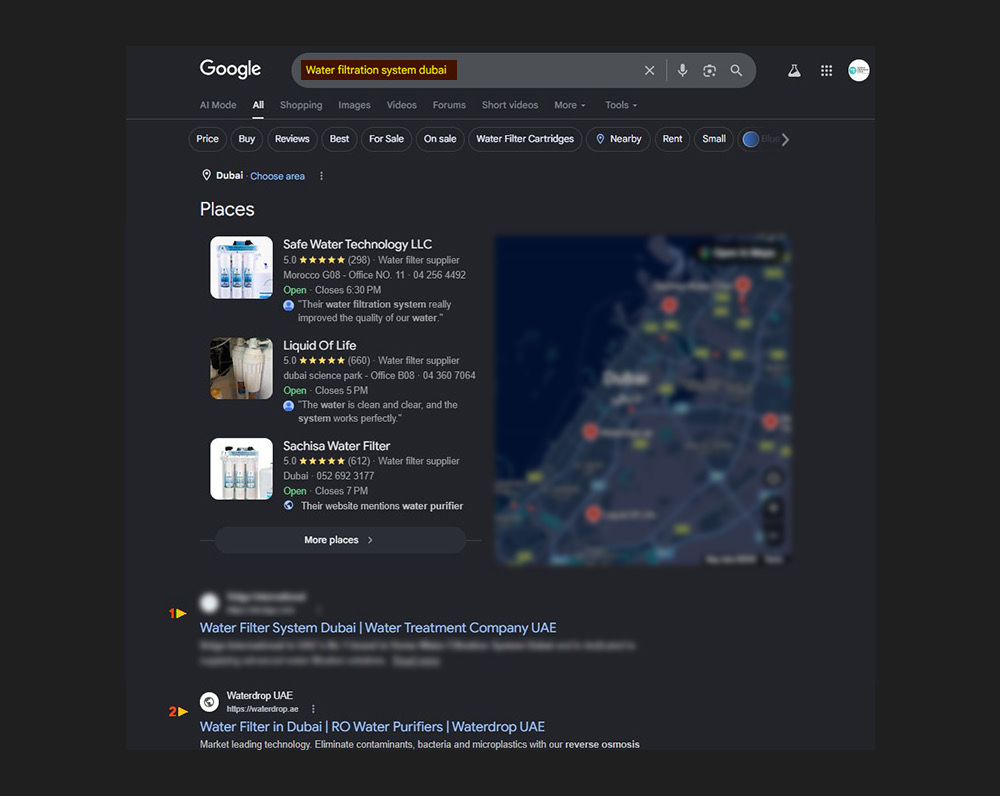Open the Google logo homepage link
The width and height of the screenshot is (1000, 796).
coord(230,69)
